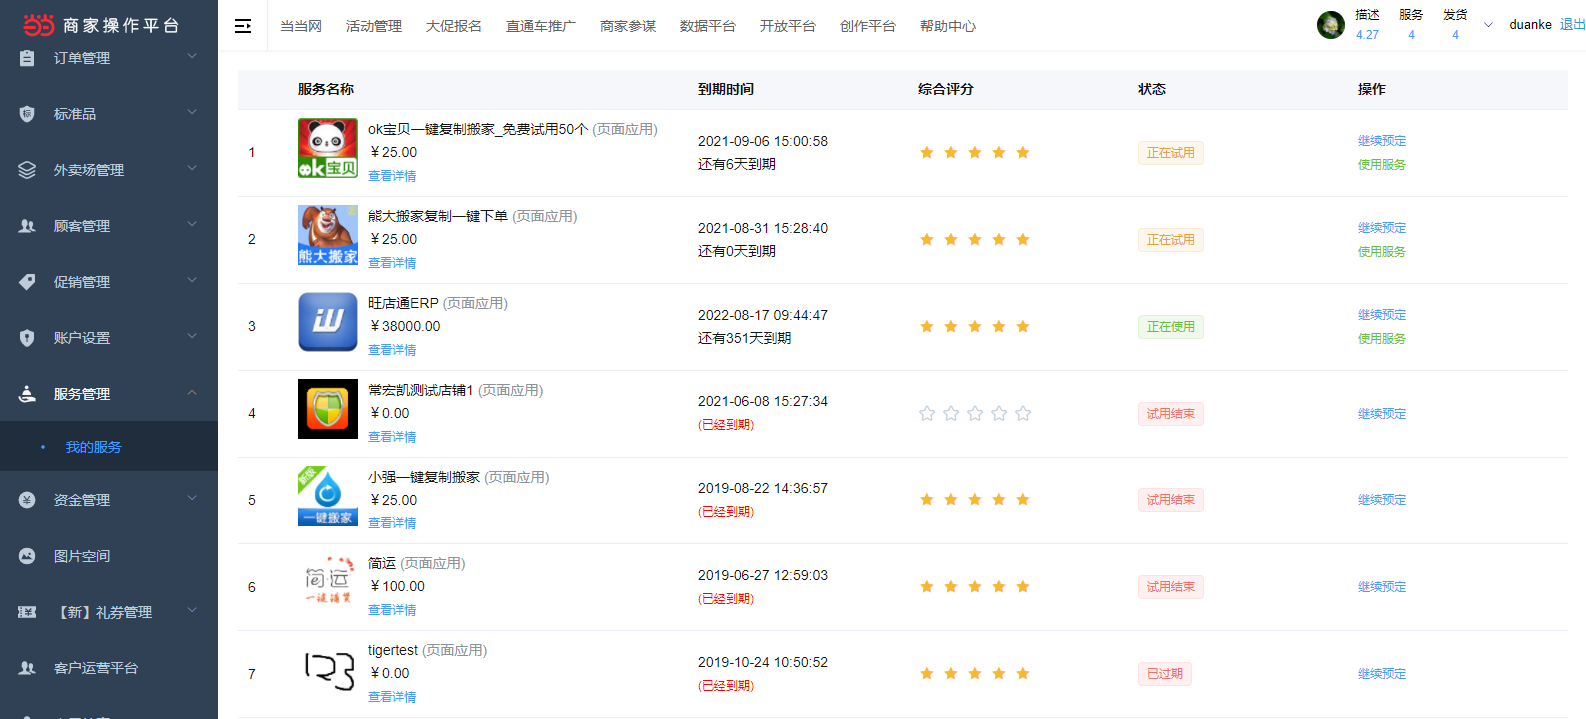Click the 外卖场管理 layers icon

pyautogui.click(x=27, y=170)
